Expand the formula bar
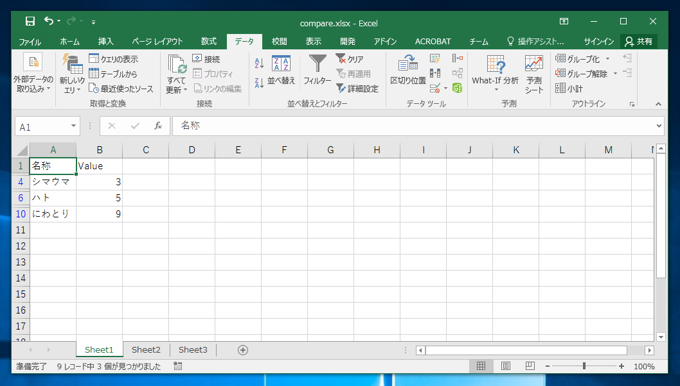 click(x=659, y=126)
